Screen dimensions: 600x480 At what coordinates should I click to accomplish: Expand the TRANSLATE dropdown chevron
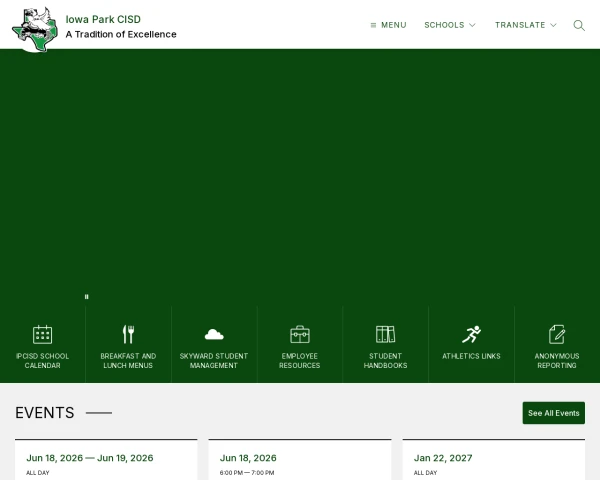(x=553, y=25)
